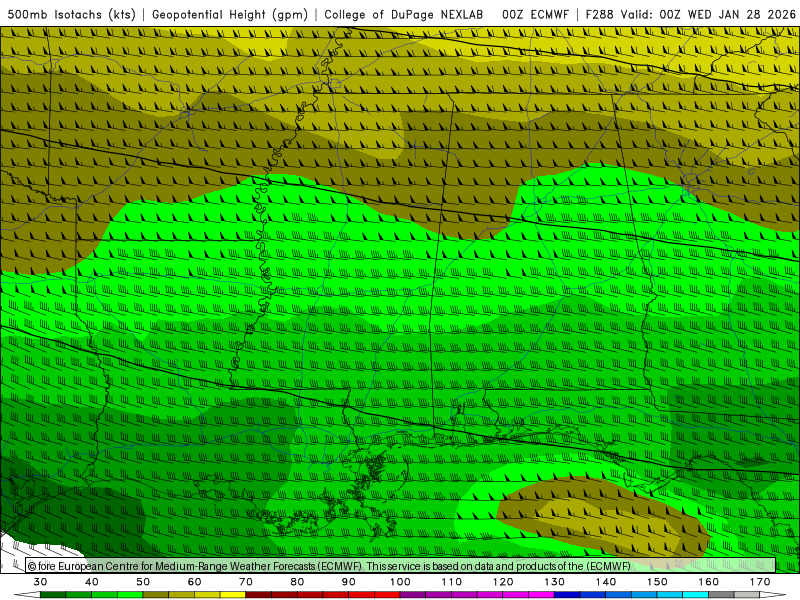Click the 'College of DuPage NEXLAB' label
Image resolution: width=800 pixels, height=600 pixels.
[x=403, y=15]
